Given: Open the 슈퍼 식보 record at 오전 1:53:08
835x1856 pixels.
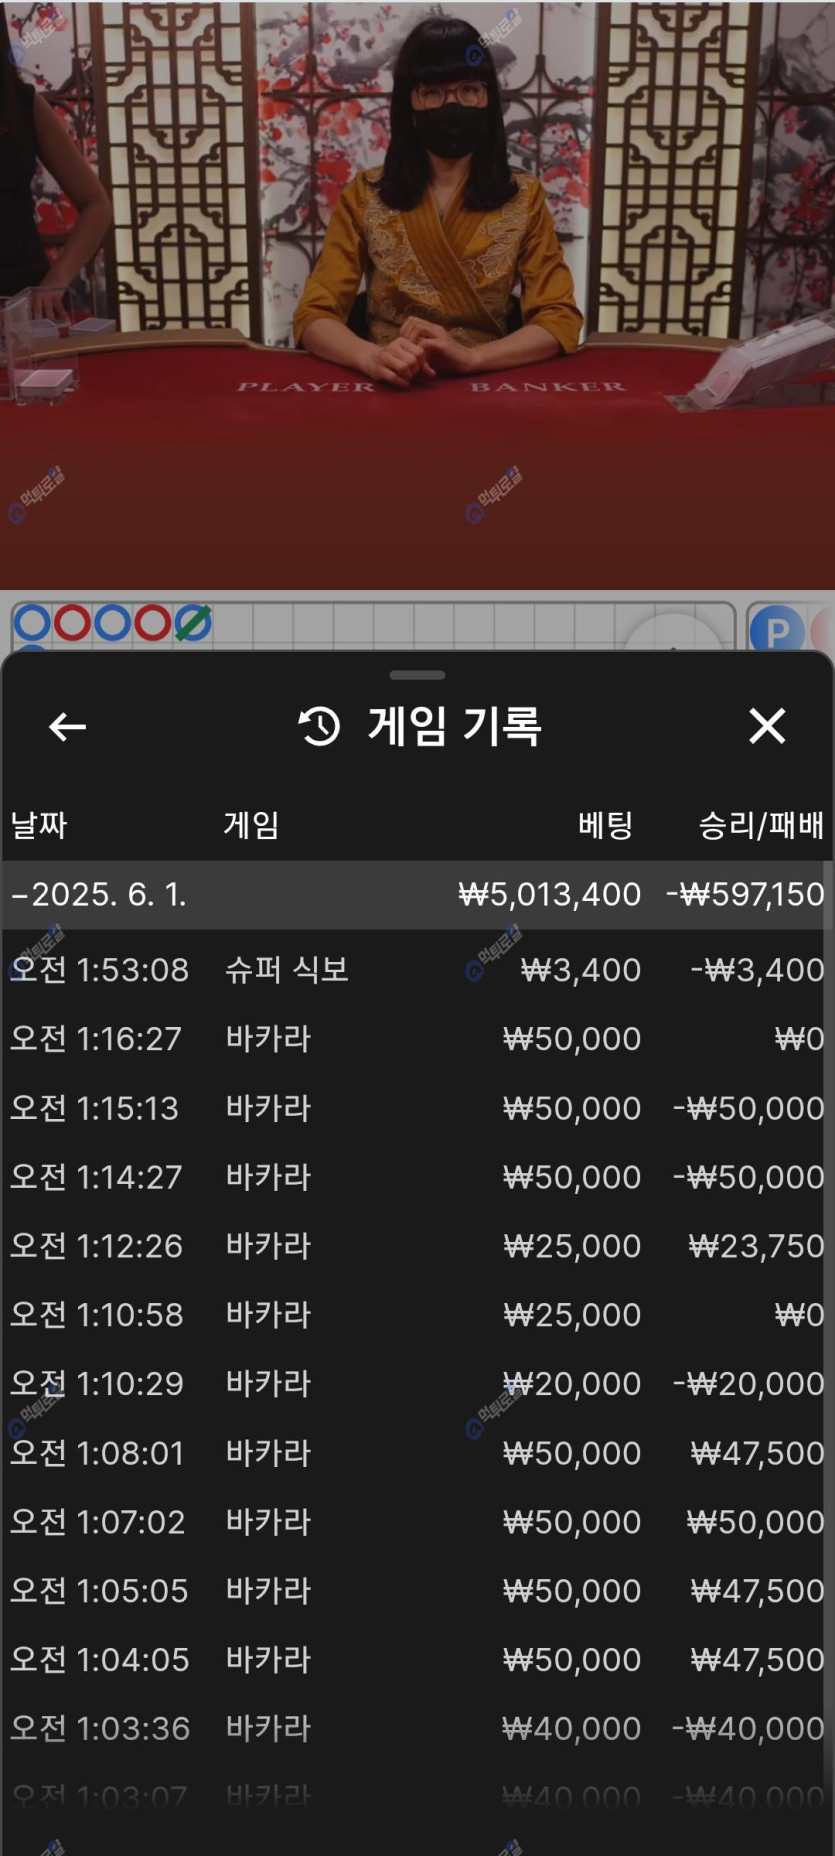Looking at the screenshot, I should coord(417,969).
